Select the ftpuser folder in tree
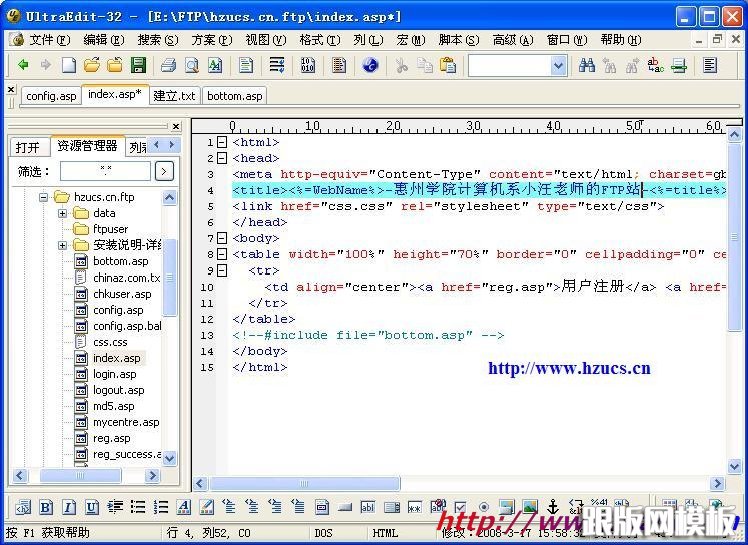 coord(110,229)
